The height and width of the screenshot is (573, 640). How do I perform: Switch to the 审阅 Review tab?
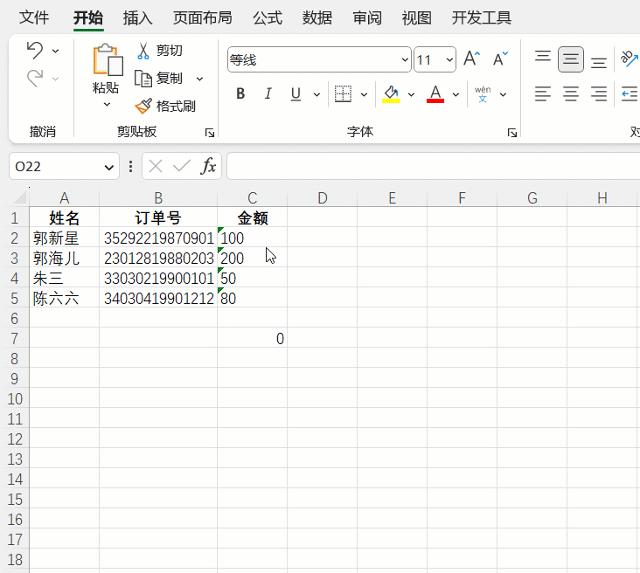click(x=367, y=18)
